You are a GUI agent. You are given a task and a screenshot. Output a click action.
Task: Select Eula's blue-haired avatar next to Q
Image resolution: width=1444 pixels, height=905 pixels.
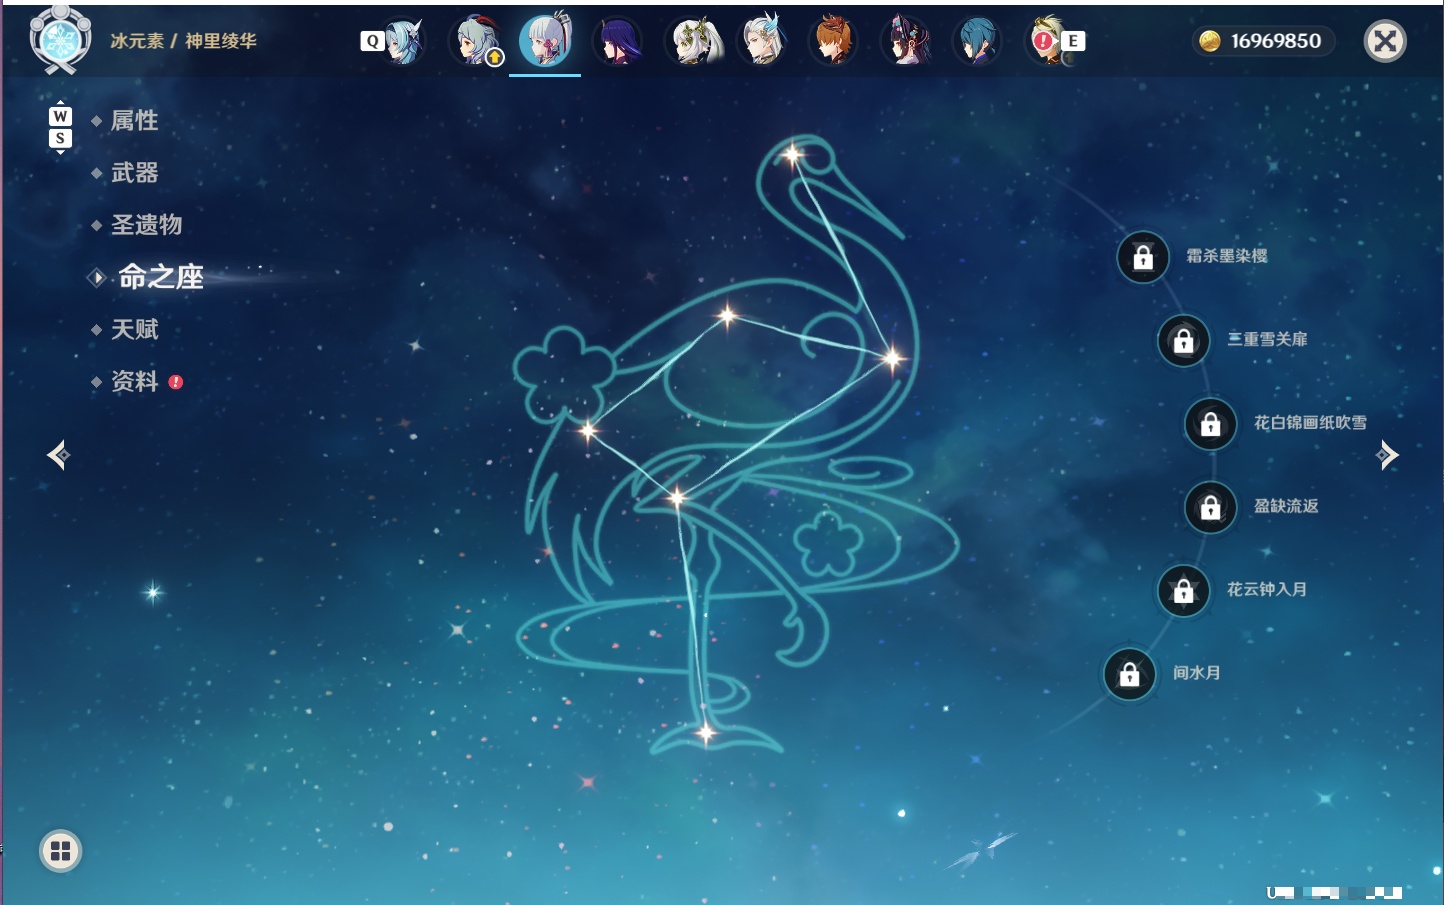point(404,41)
